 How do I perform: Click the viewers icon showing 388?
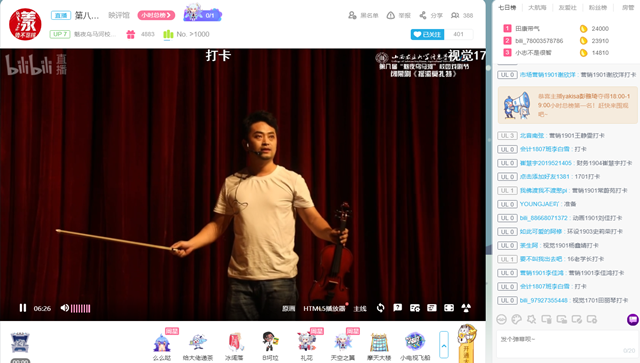tap(455, 16)
